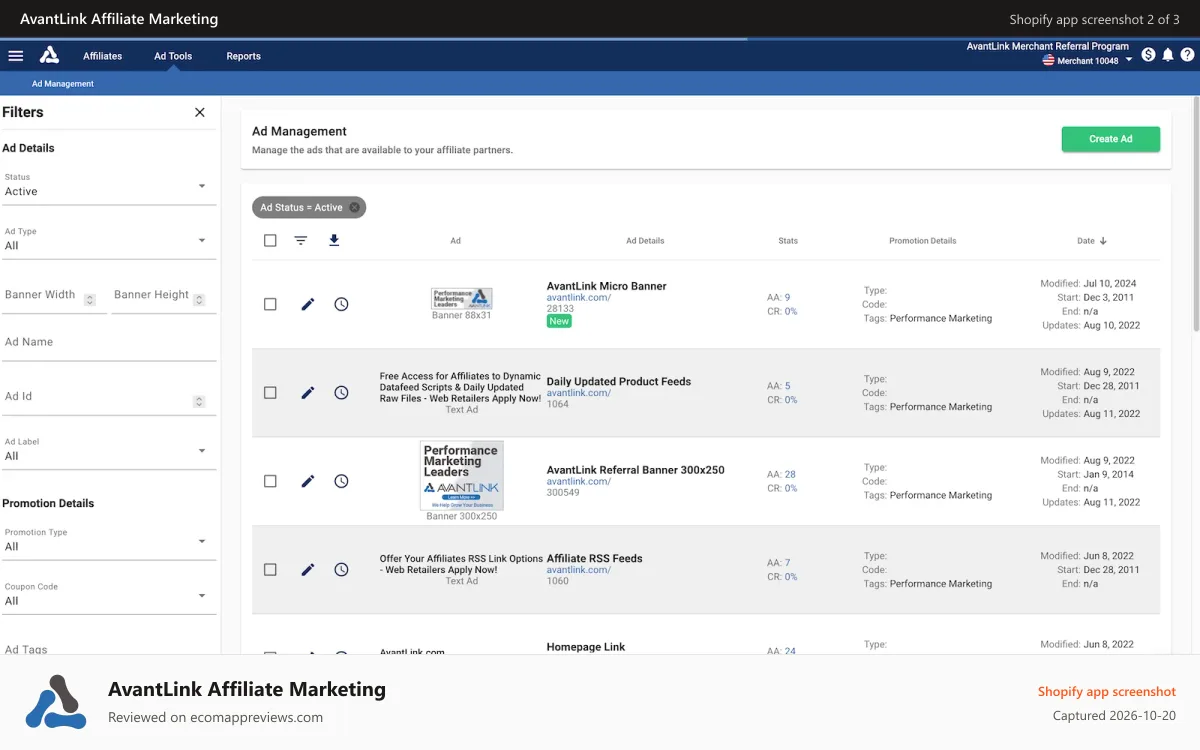This screenshot has height=750, width=1200.
Task: Click AA value 7 for Affiliate RSS Feeds
Action: 787,563
